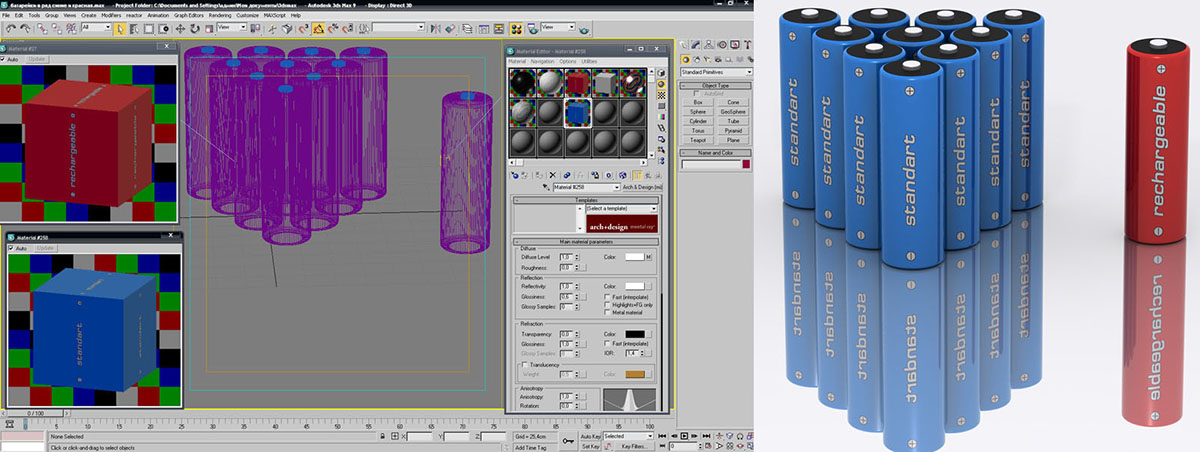Open the Hierarchy tab in command panel
This screenshot has height=452, width=1200.
(709, 44)
